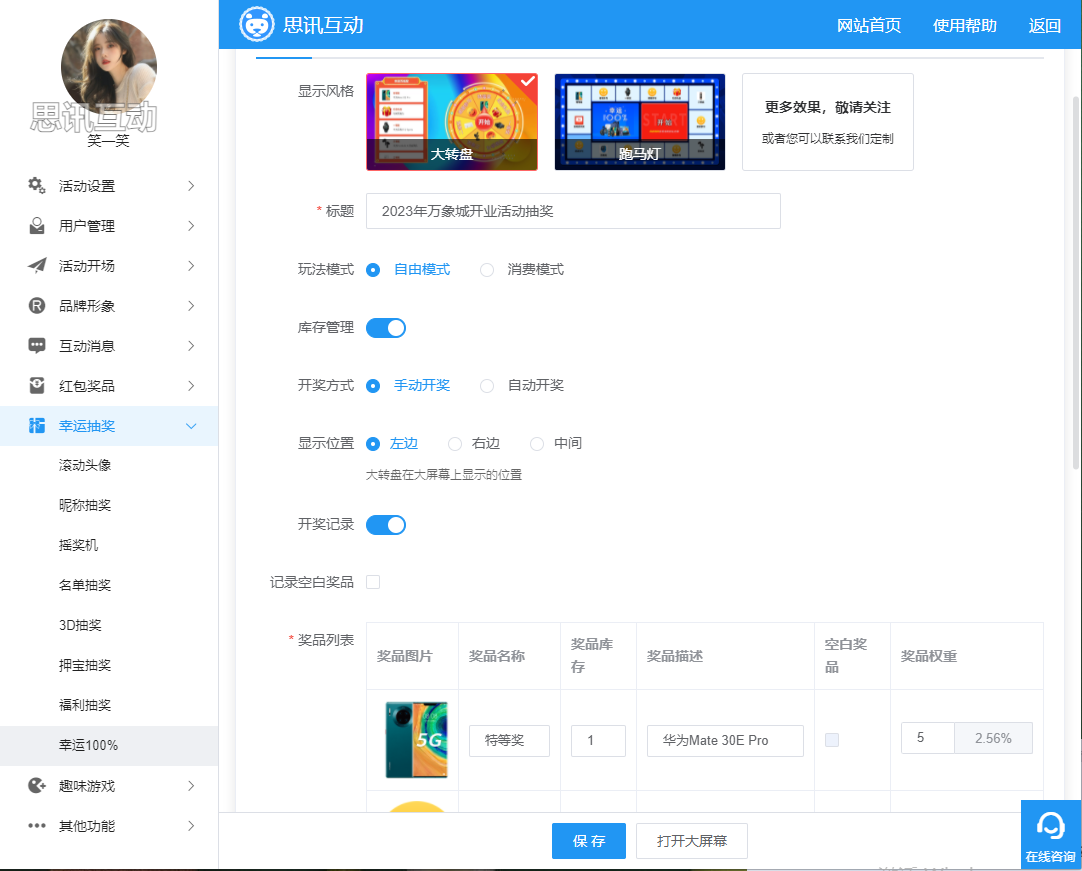This screenshot has height=871, width=1082.
Task: Expand the 其他功能 menu arrow
Action: click(x=191, y=826)
